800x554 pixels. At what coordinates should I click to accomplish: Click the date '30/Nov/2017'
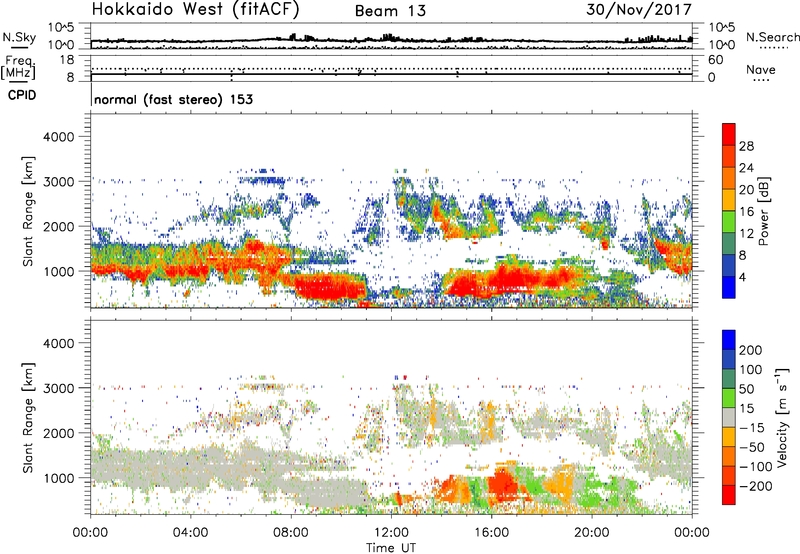click(639, 10)
